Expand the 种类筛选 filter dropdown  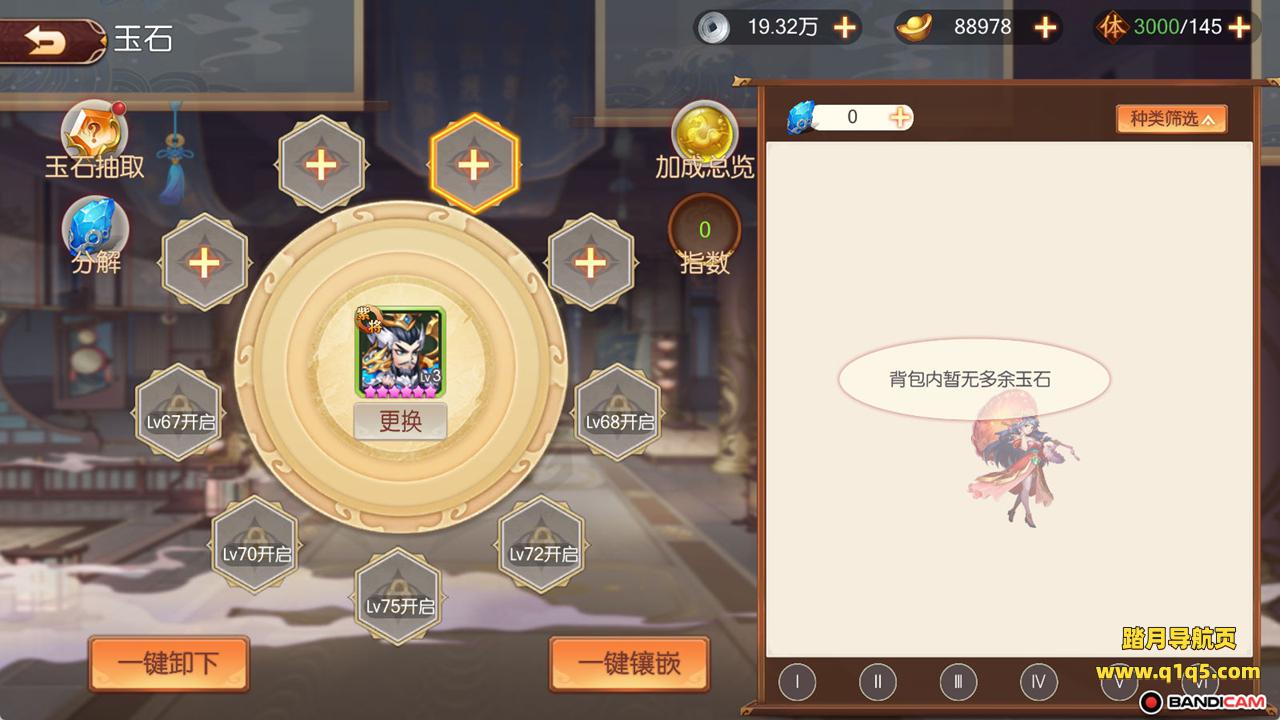(x=1172, y=119)
